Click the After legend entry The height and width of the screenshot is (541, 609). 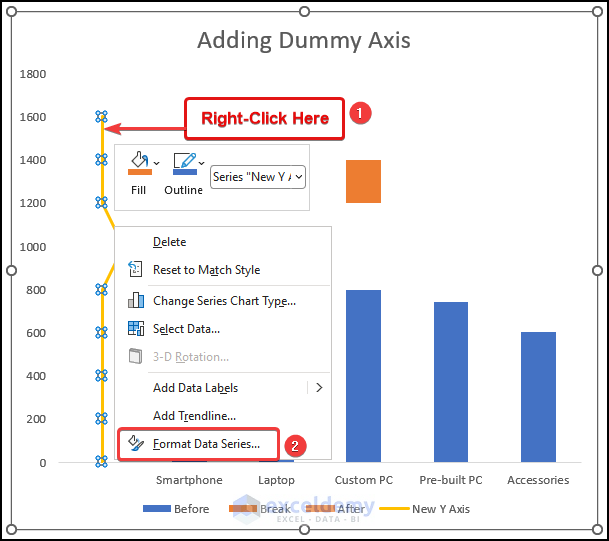tap(335, 509)
